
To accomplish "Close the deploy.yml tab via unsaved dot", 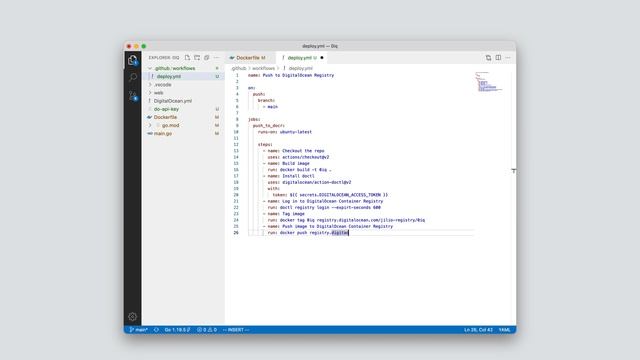I will click(322, 58).
